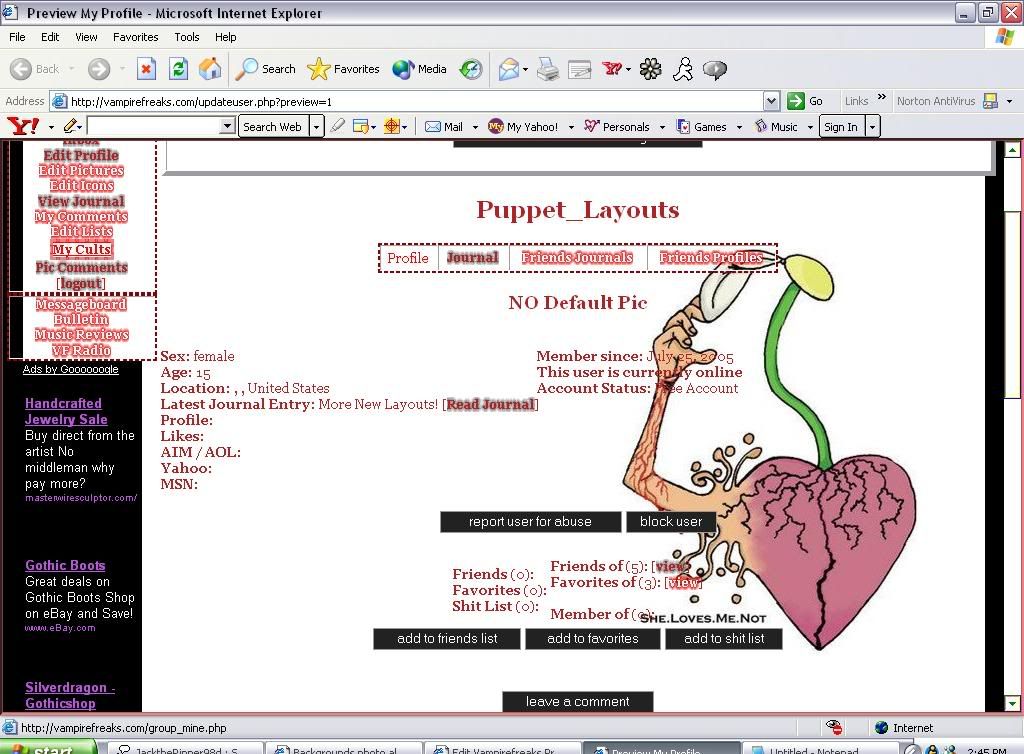The width and height of the screenshot is (1024, 754).
Task: Click the Edit page icon beside Print
Action: pos(579,69)
